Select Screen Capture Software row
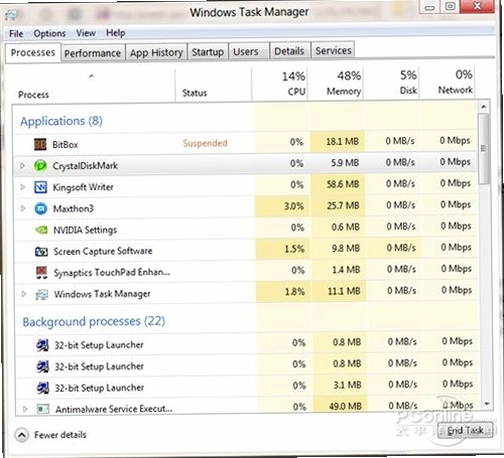This screenshot has height=458, width=504. click(x=247, y=250)
